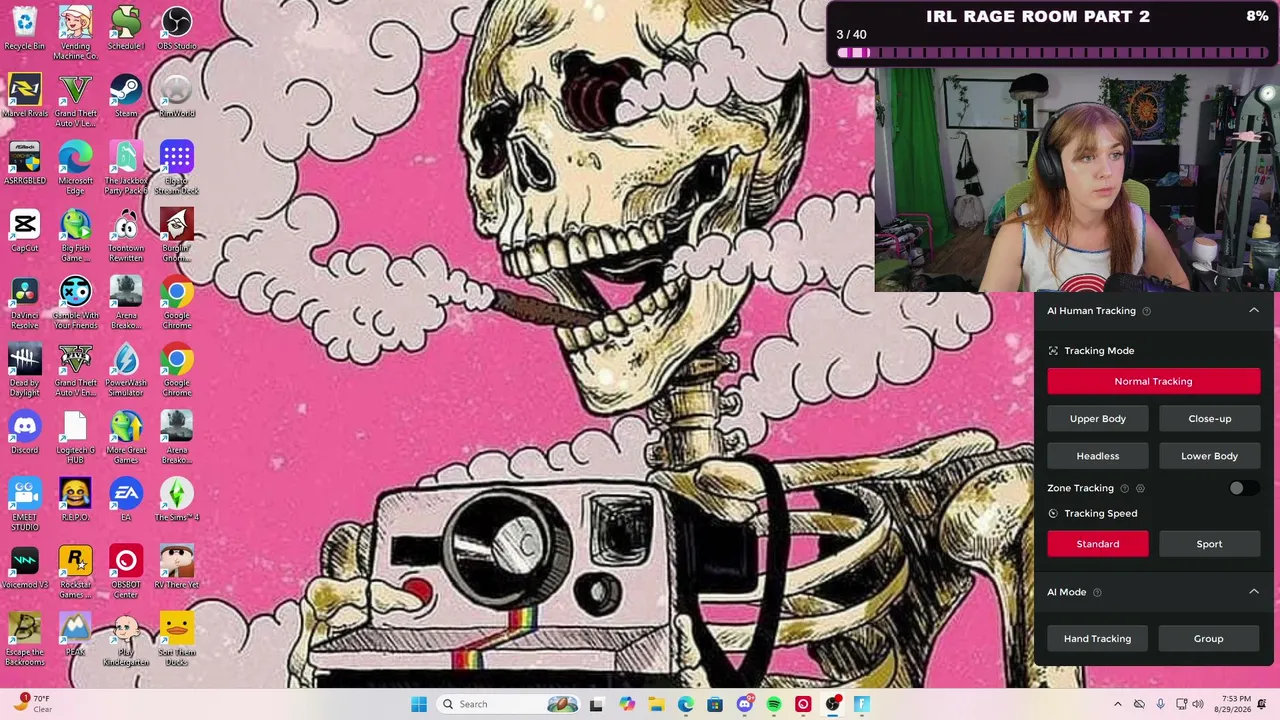Open the Windows Start menu

[x=419, y=704]
